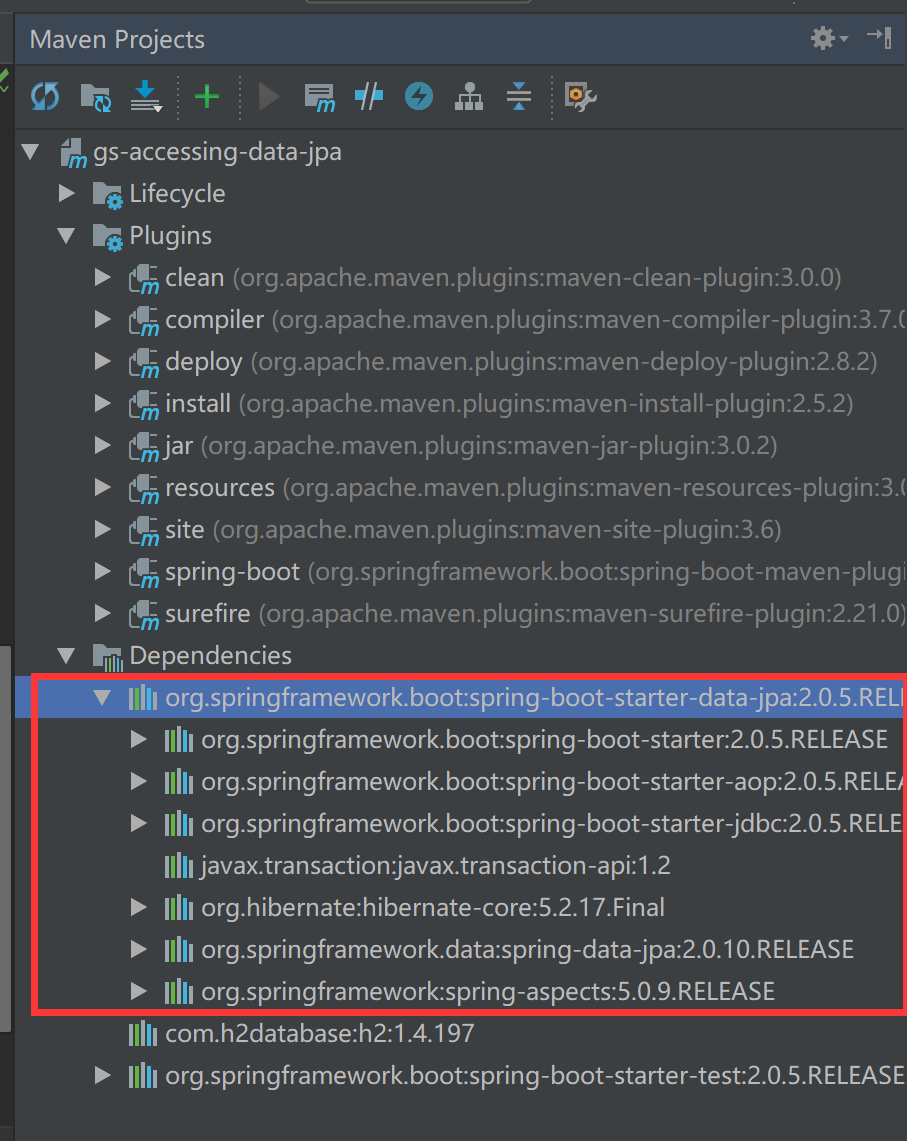Image resolution: width=907 pixels, height=1141 pixels.
Task: Open Maven settings via wrench icon
Action: [579, 97]
